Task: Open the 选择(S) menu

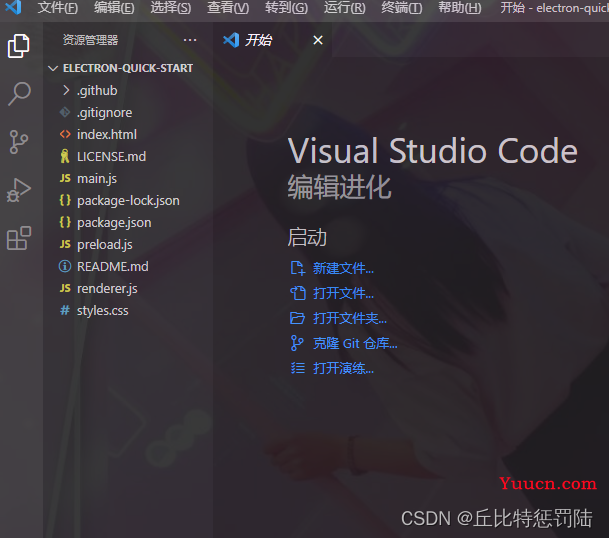Action: point(171,7)
